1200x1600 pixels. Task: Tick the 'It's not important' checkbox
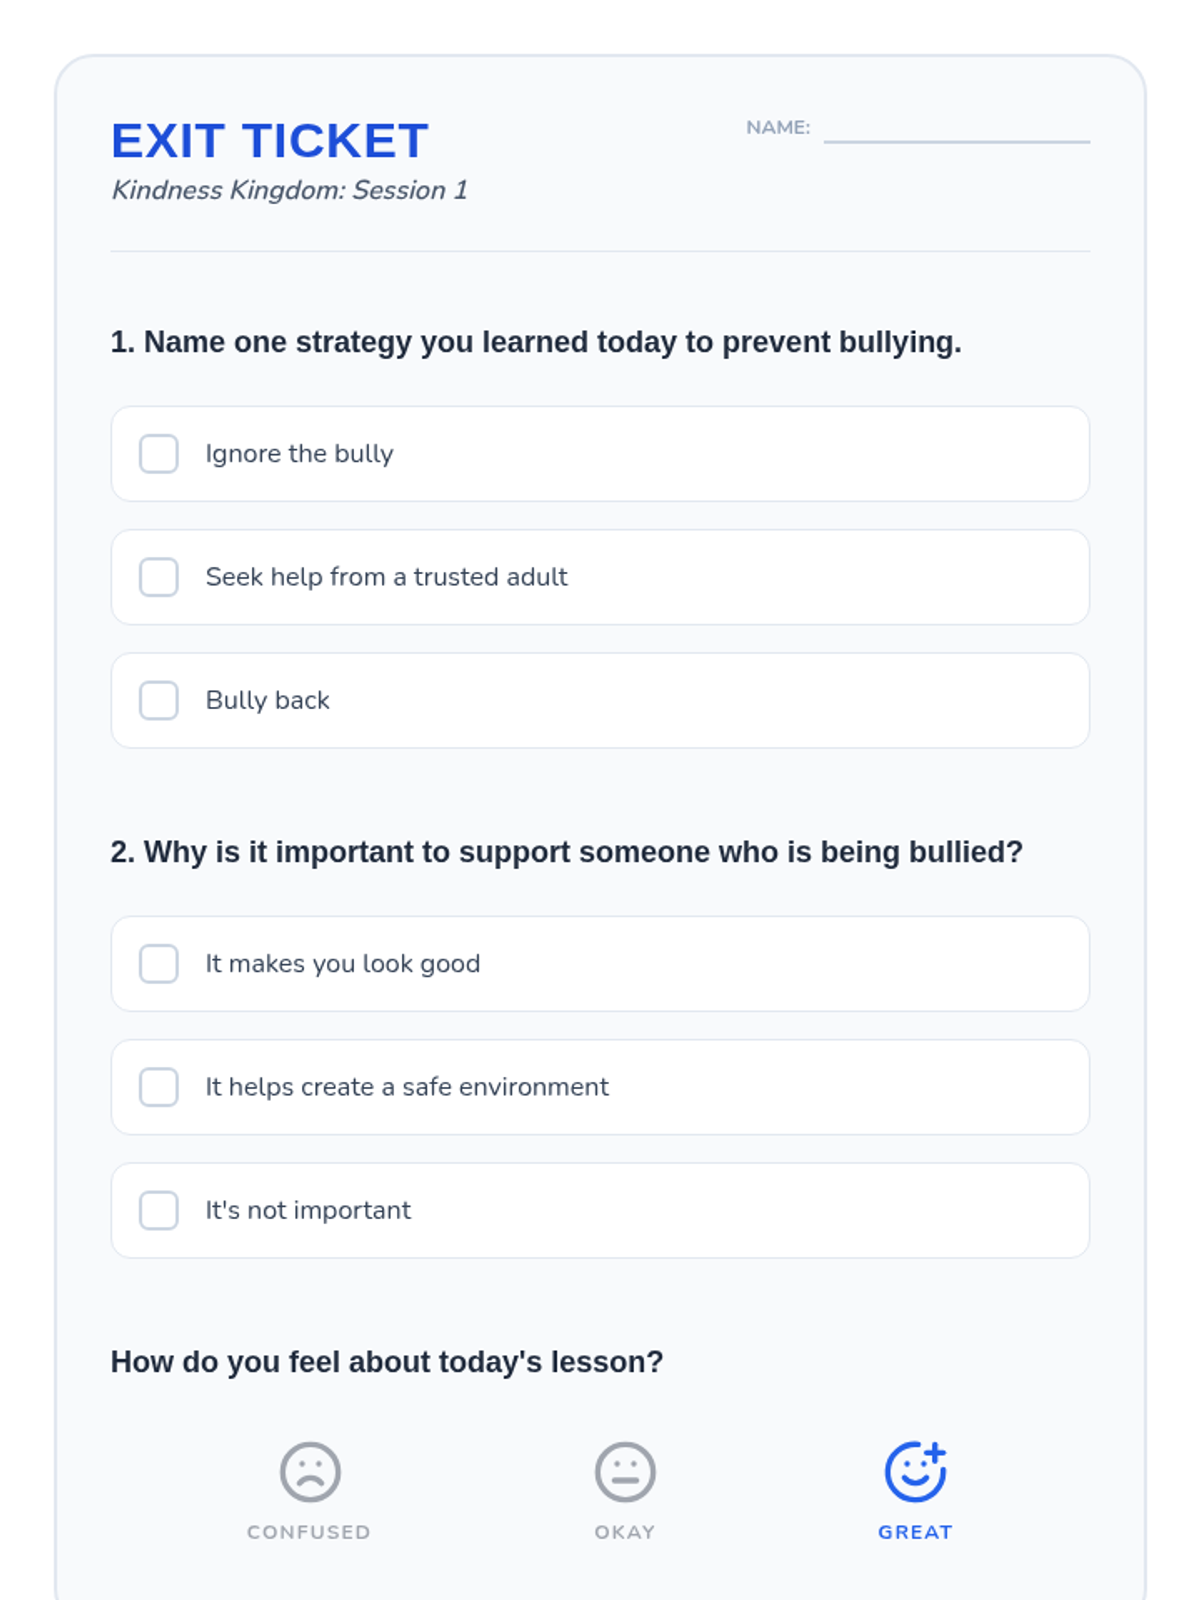(x=159, y=1210)
